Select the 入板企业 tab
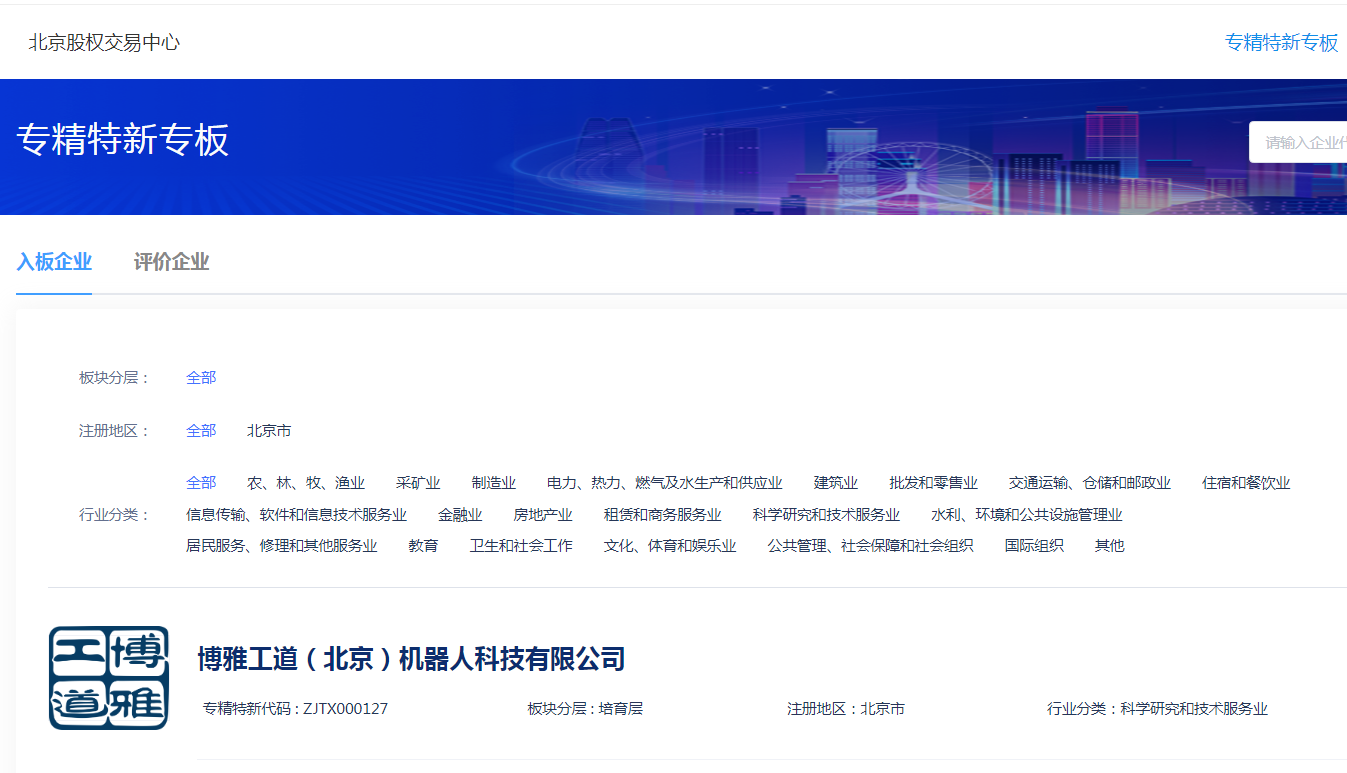Image resolution: width=1347 pixels, height=773 pixels. click(54, 262)
